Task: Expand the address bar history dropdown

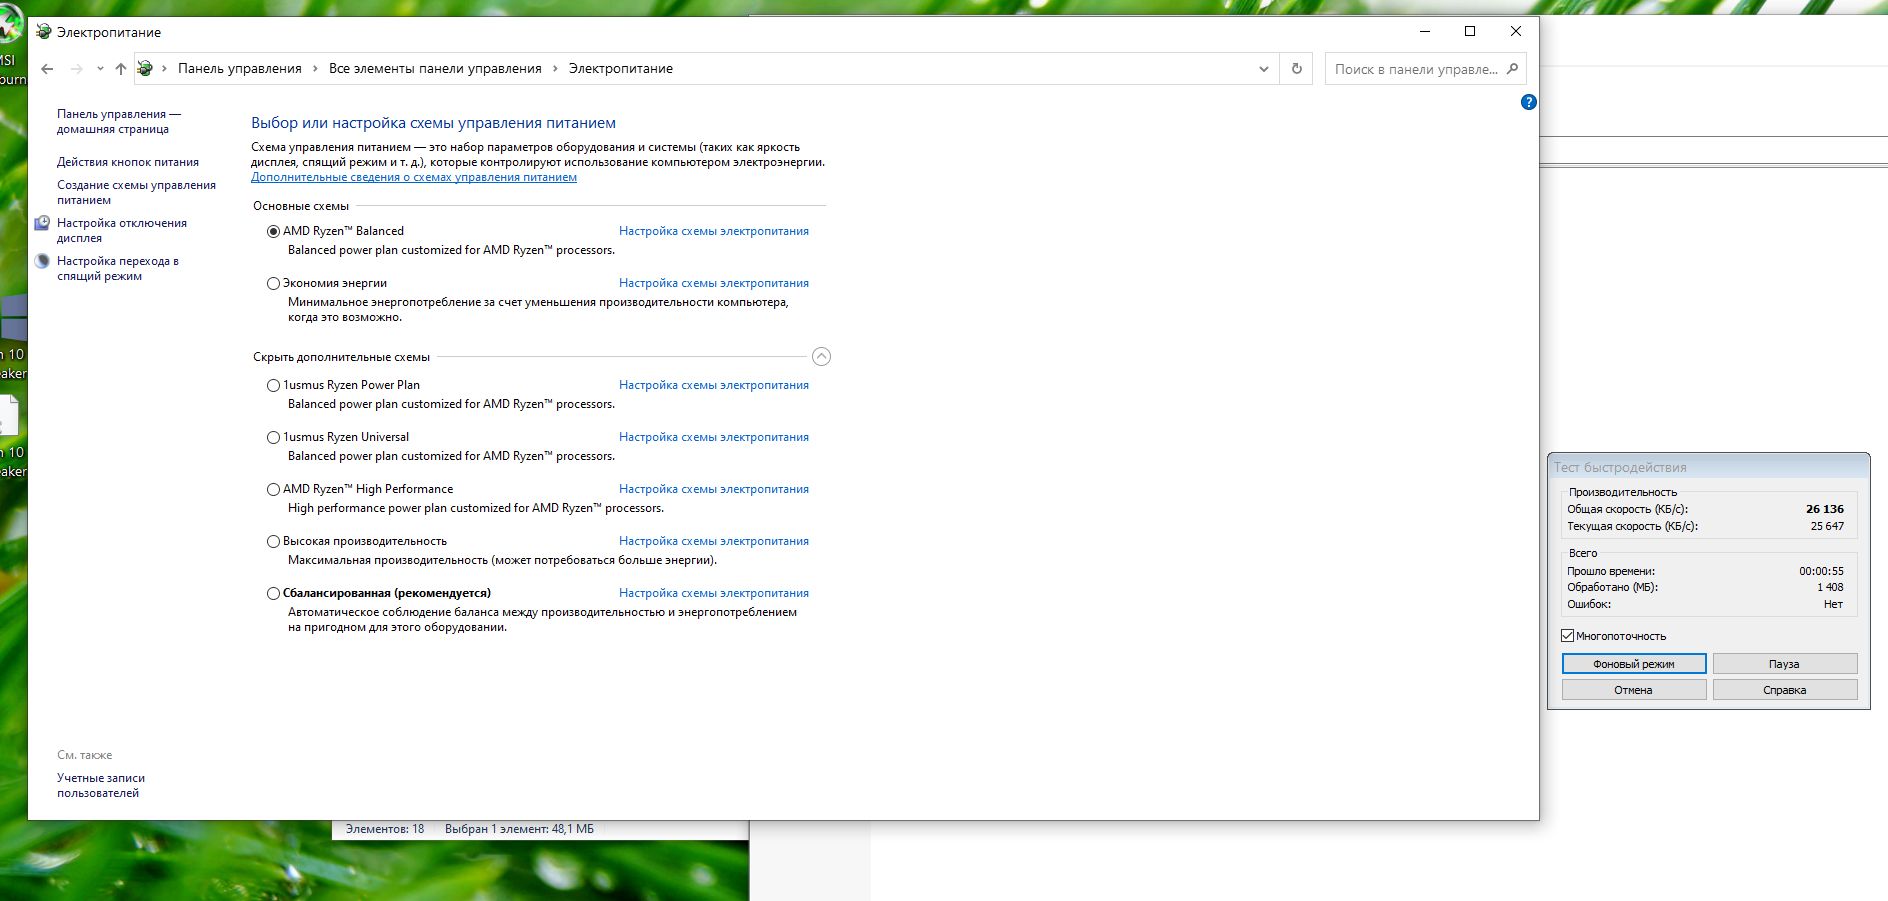Action: pyautogui.click(x=1264, y=69)
